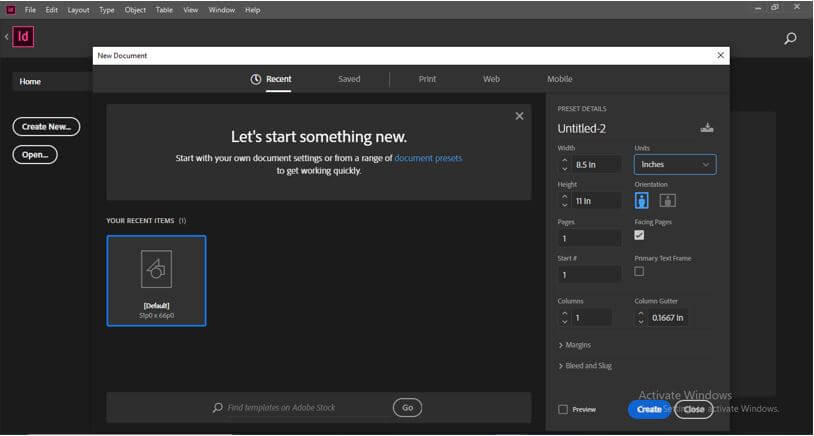814x436 pixels.
Task: Select the Recent tab
Action: pyautogui.click(x=279, y=79)
